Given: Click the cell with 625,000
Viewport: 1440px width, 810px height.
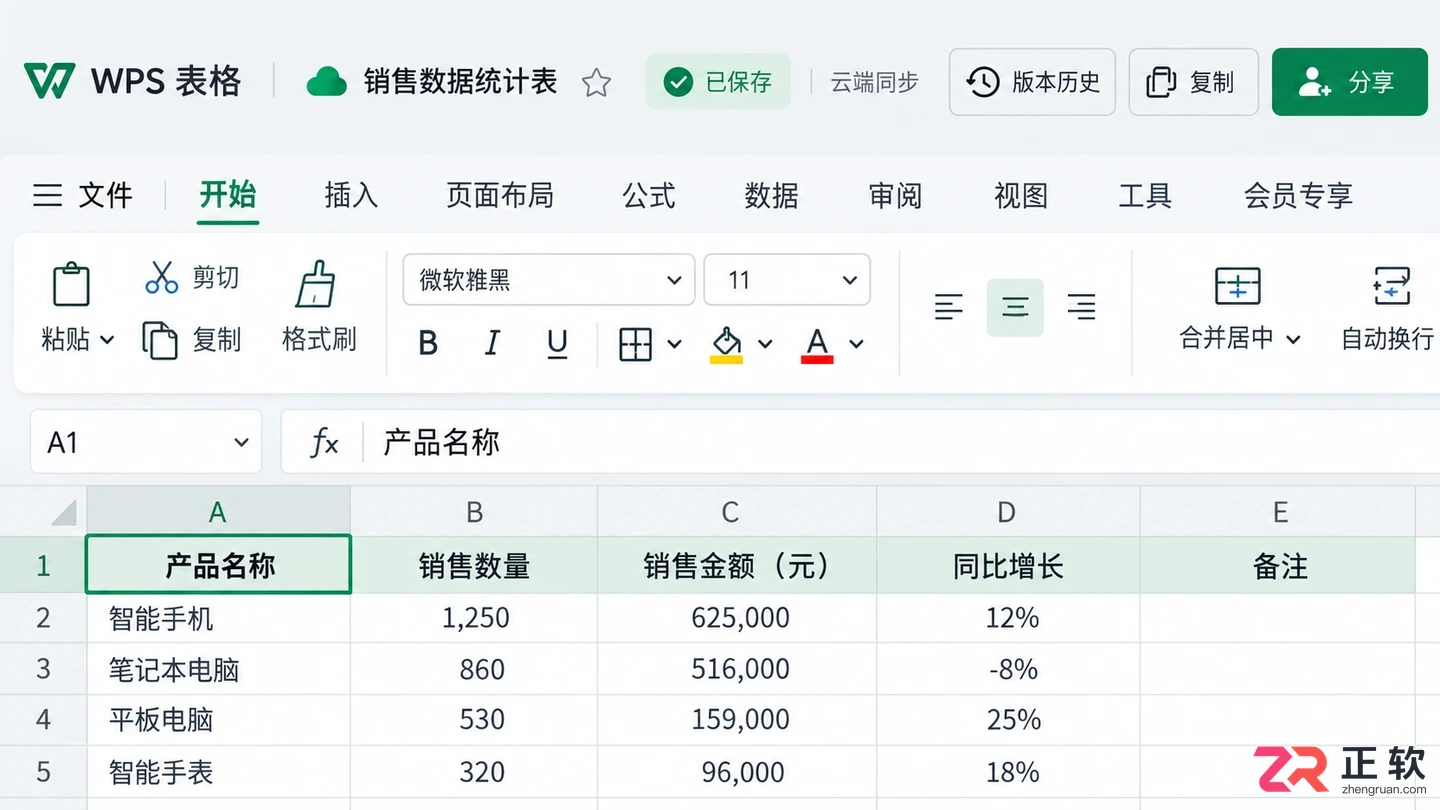Looking at the screenshot, I should pos(737,618).
